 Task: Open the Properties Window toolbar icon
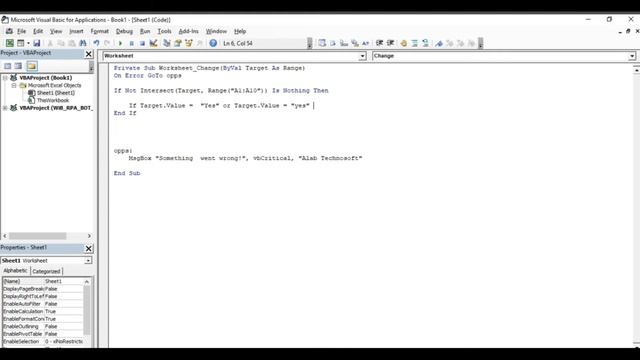(x=178, y=43)
